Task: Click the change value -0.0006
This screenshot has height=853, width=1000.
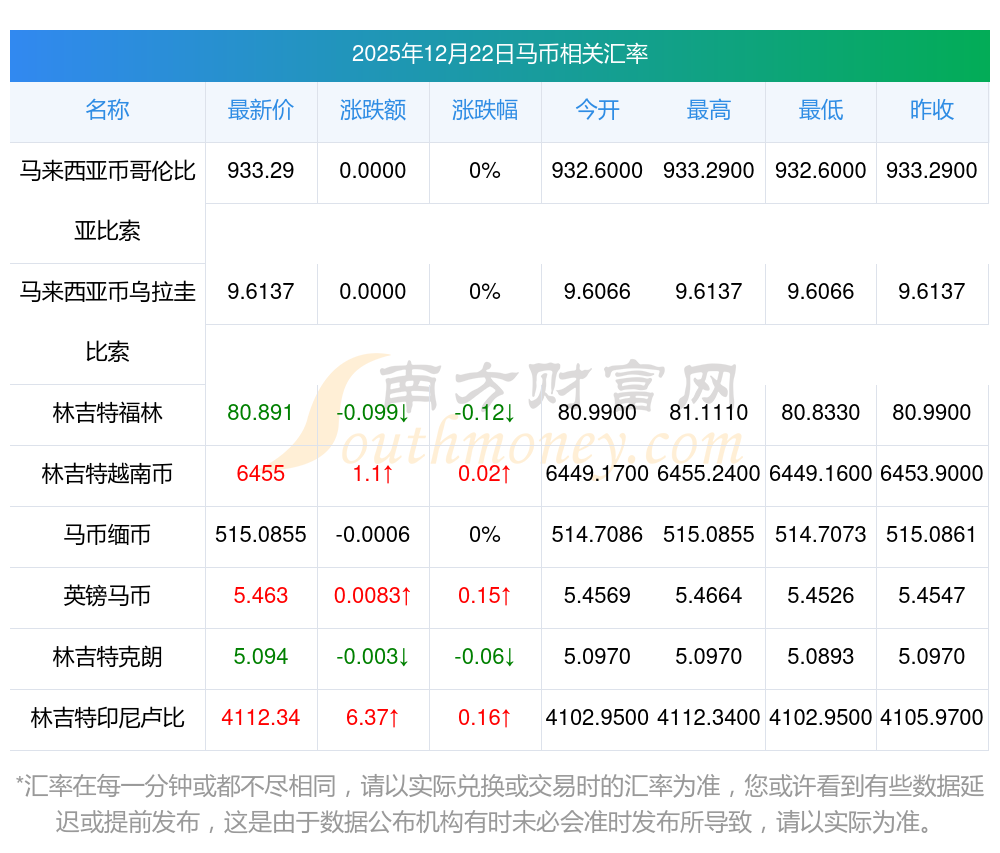Action: (372, 535)
